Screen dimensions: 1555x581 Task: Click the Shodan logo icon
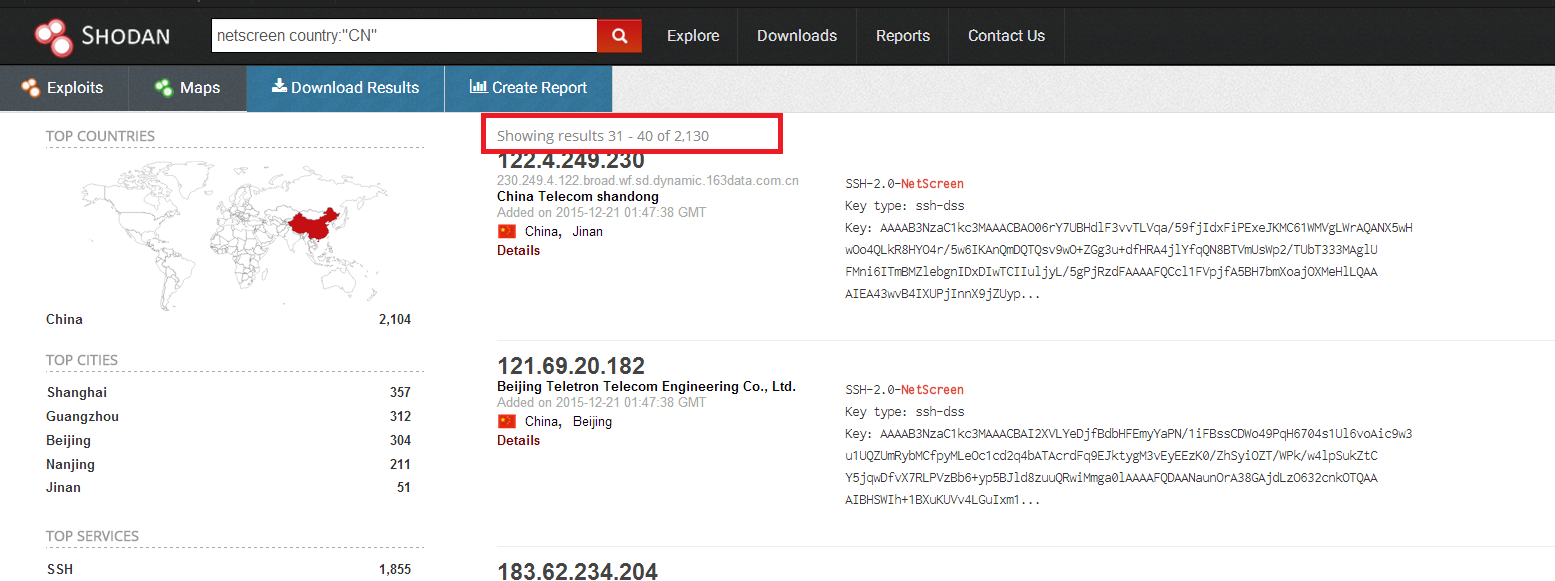coord(53,36)
